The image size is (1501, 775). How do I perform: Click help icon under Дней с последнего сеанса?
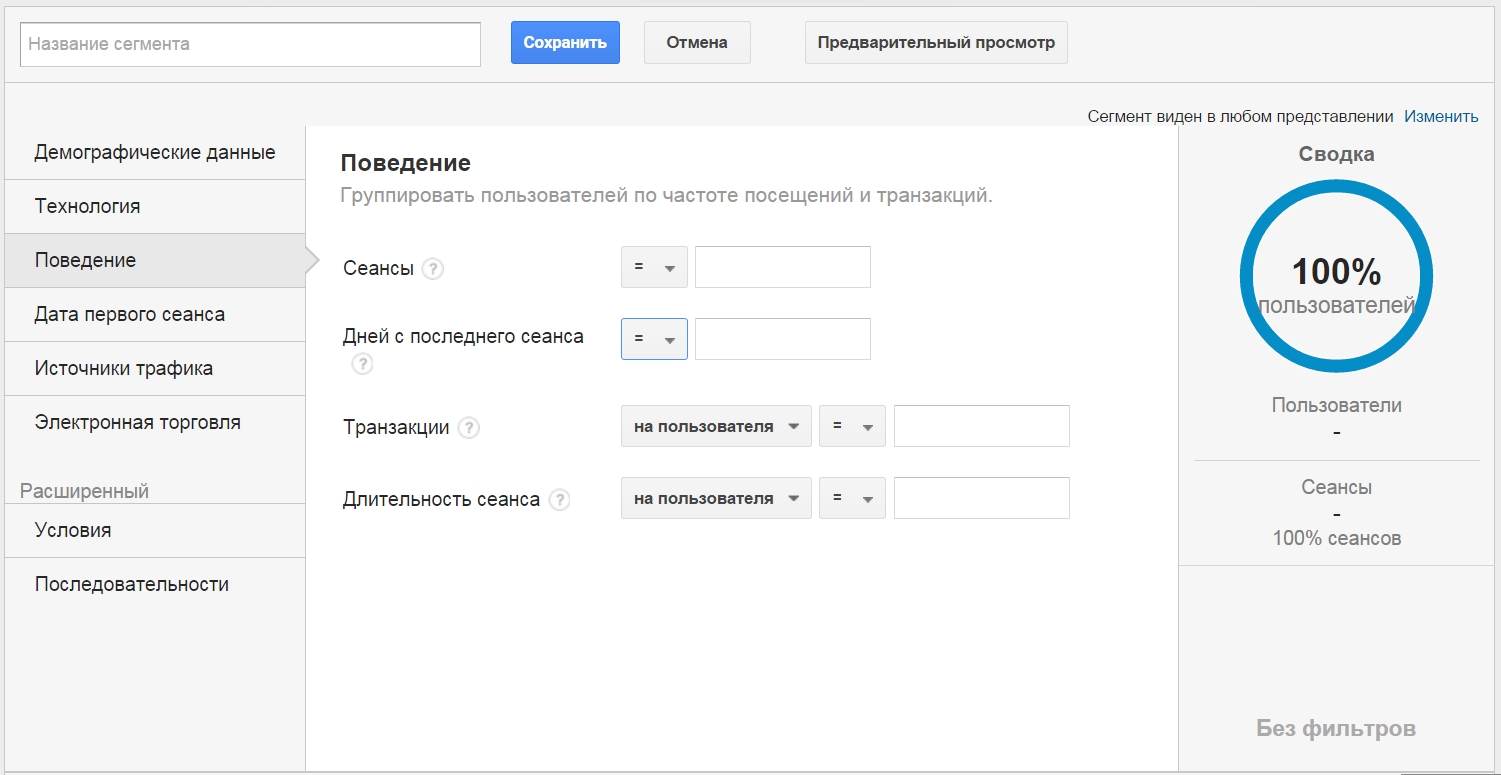click(x=362, y=365)
